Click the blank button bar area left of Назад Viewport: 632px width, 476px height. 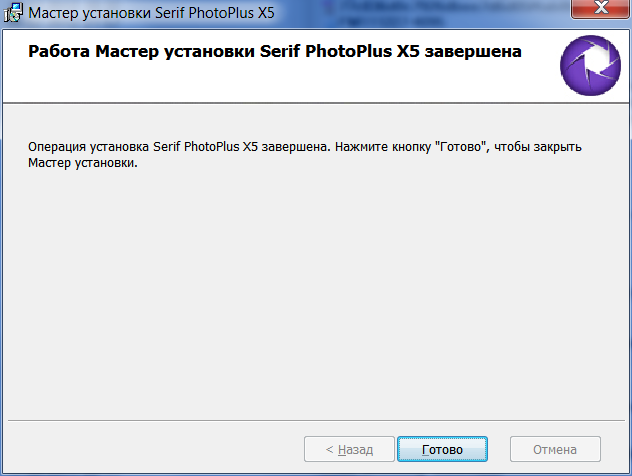tap(155, 449)
